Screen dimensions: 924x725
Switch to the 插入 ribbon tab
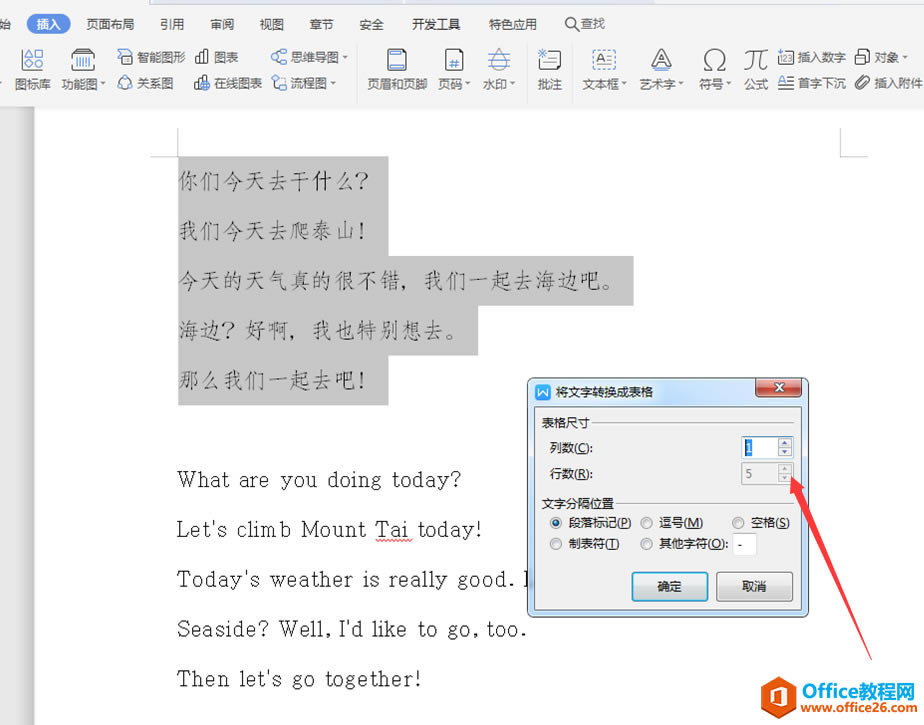[48, 24]
